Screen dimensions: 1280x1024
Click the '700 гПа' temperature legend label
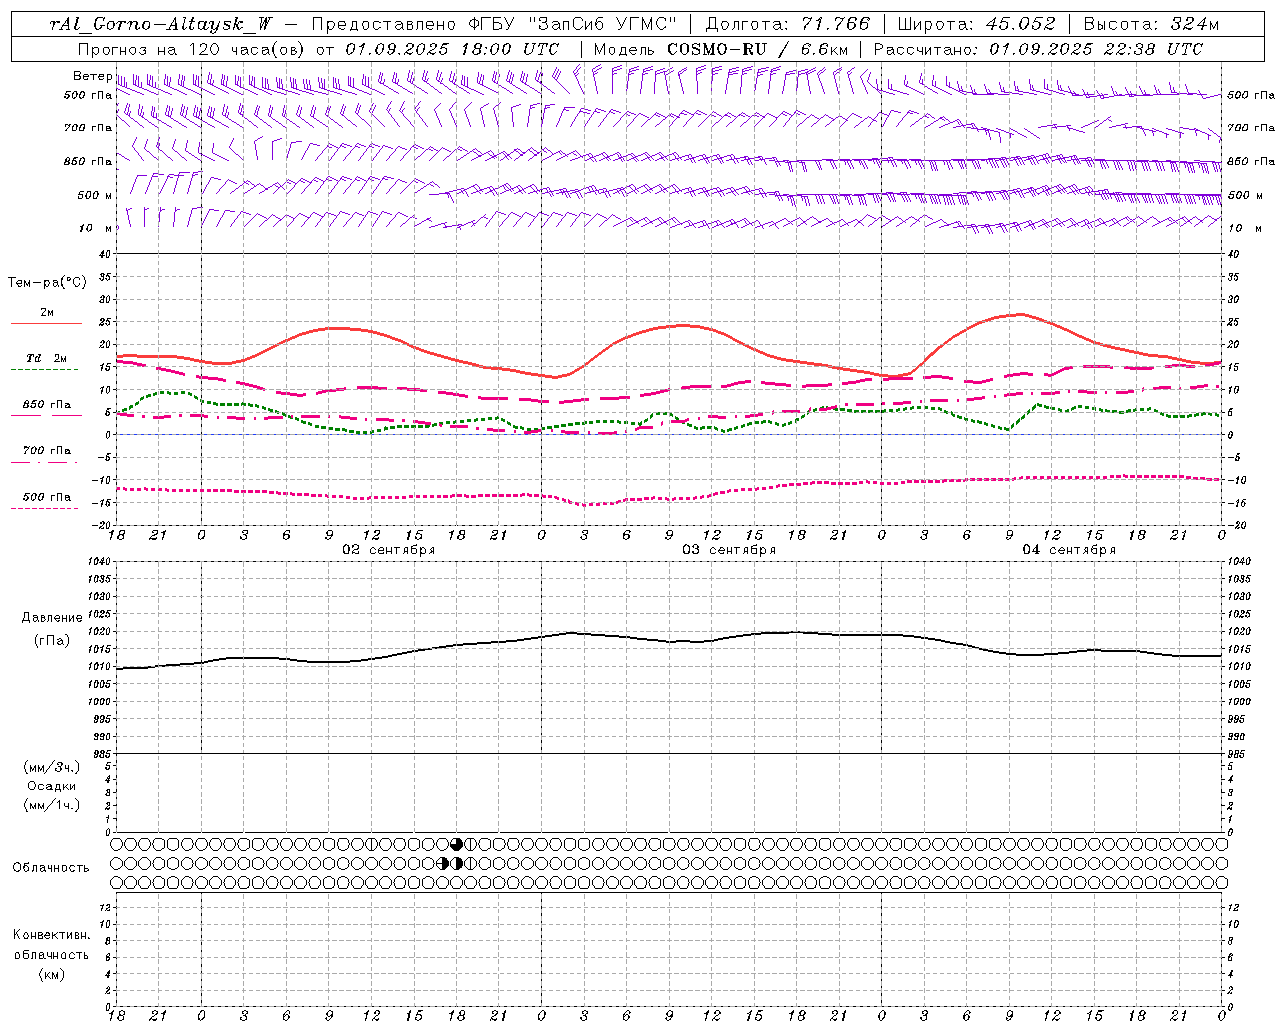click(47, 450)
